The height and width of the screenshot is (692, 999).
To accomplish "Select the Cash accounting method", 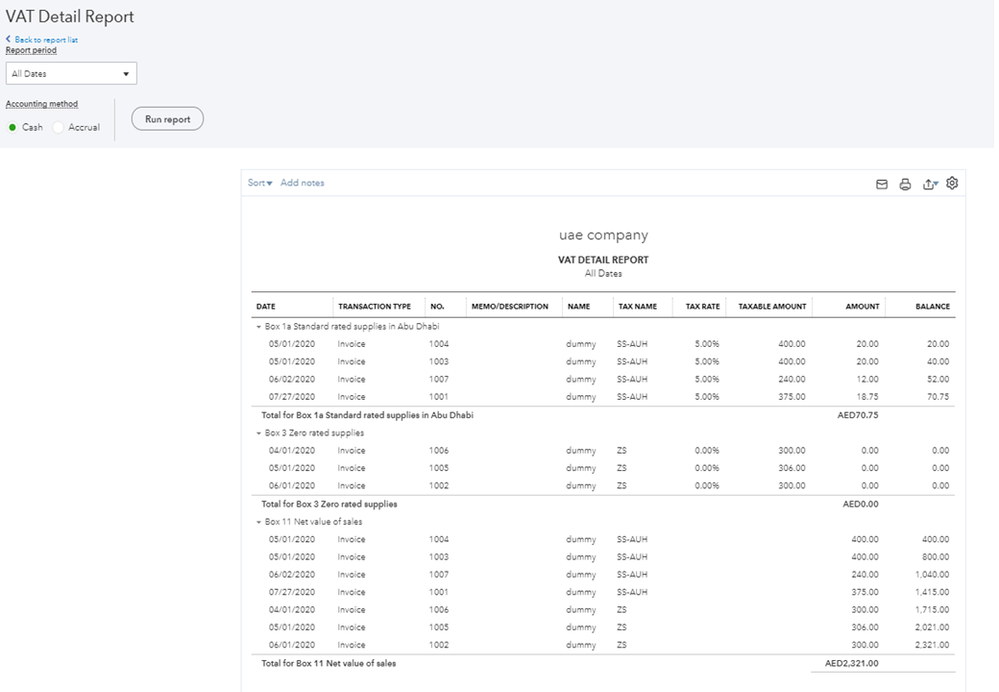I will point(13,127).
